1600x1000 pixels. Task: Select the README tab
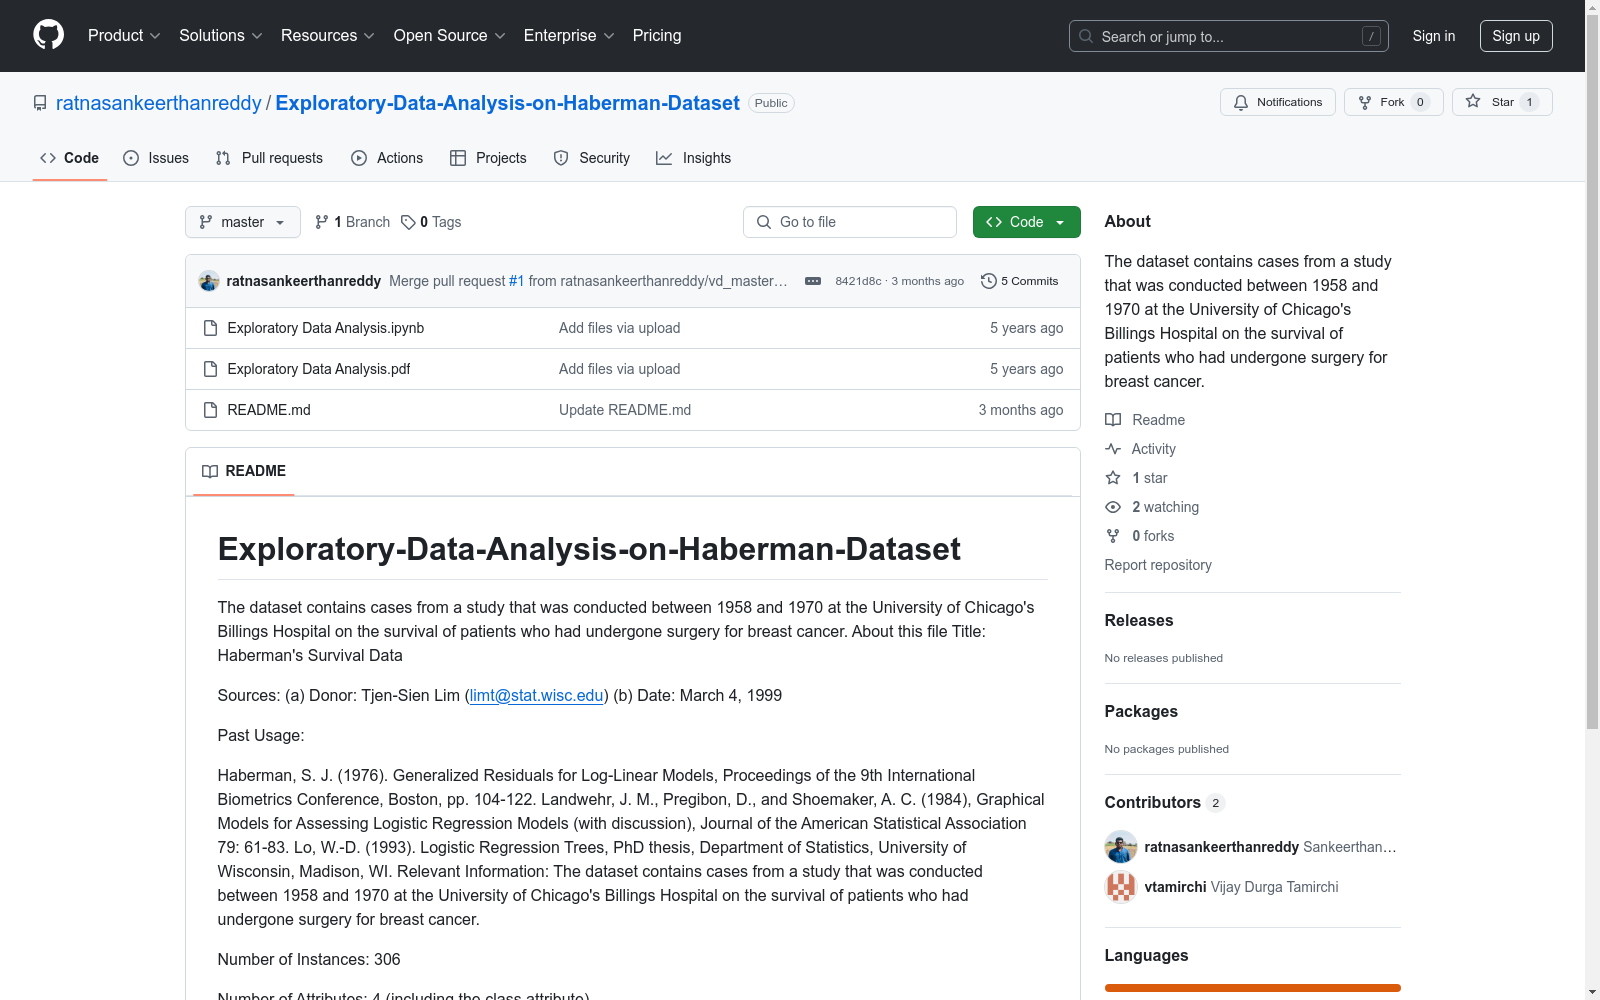tap(244, 471)
